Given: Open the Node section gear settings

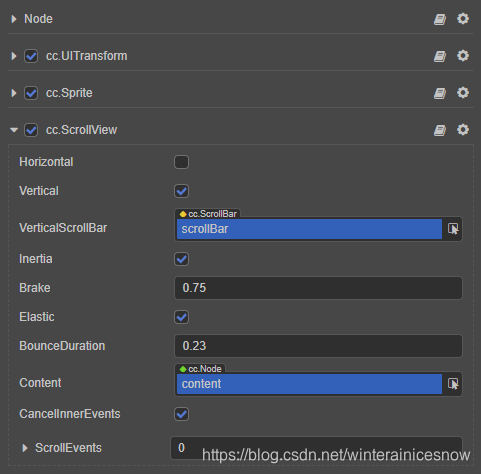Looking at the screenshot, I should pos(463,19).
